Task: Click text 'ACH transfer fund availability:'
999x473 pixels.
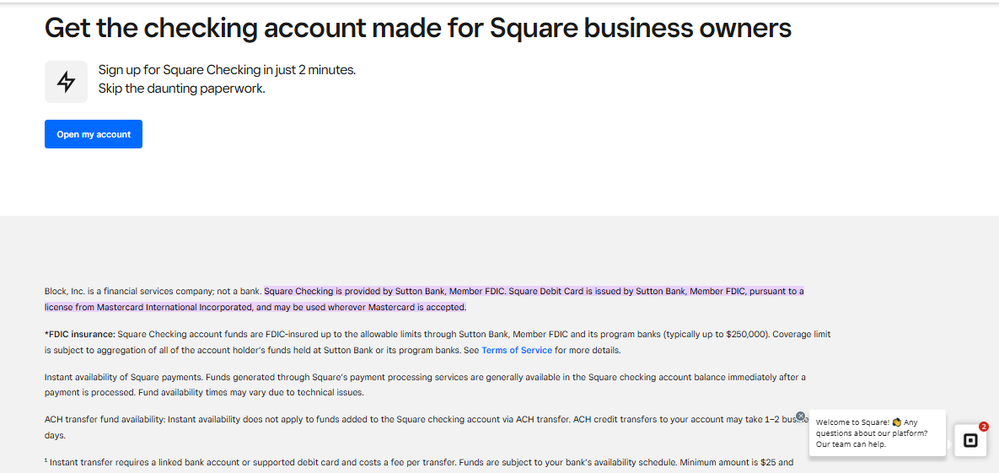Action: pyautogui.click(x=104, y=419)
